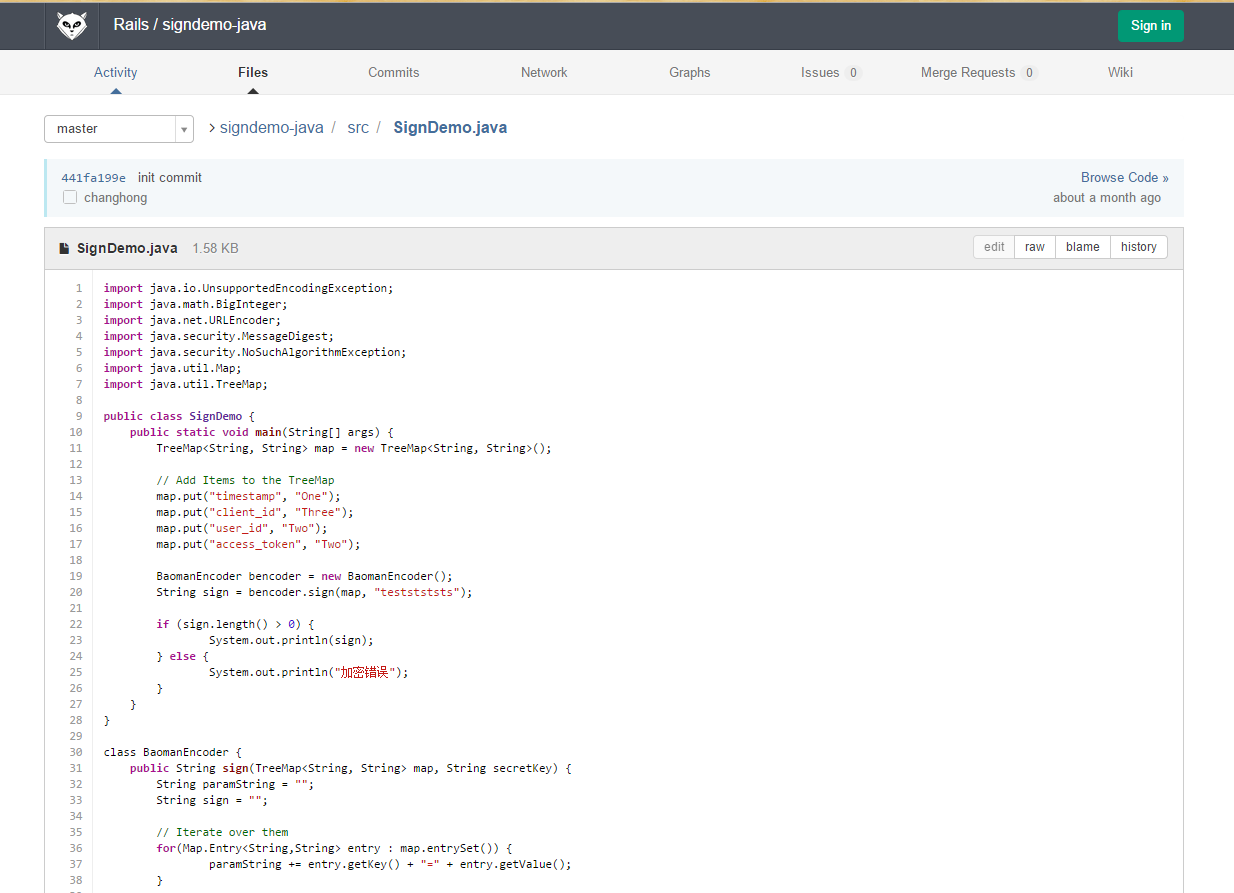
Task: Click the map.put("access_token", "Two") line
Action: 258,544
